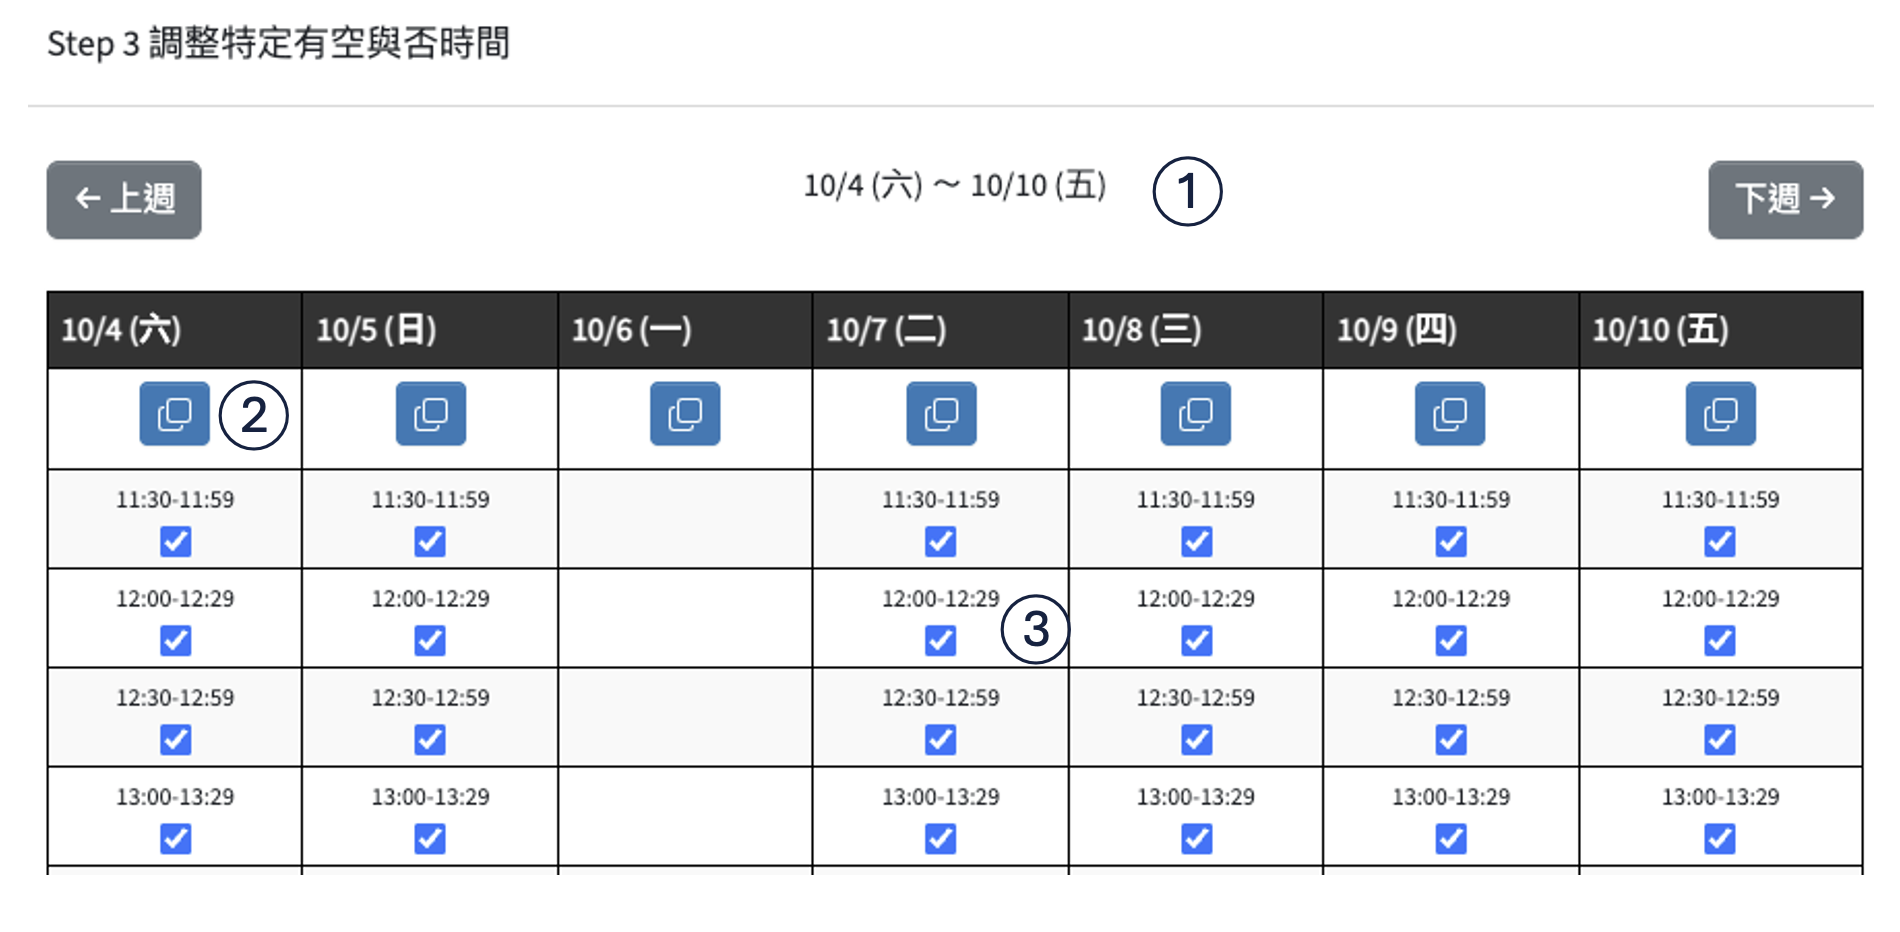Click the copy icon under 10/10 (五)

[x=1720, y=414]
